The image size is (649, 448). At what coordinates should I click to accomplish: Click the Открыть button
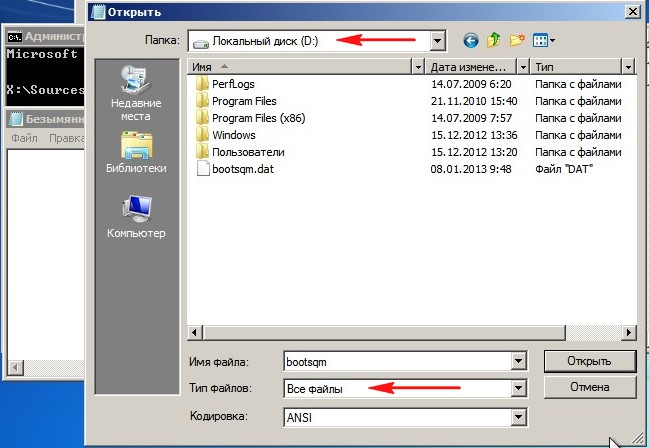[x=590, y=361]
